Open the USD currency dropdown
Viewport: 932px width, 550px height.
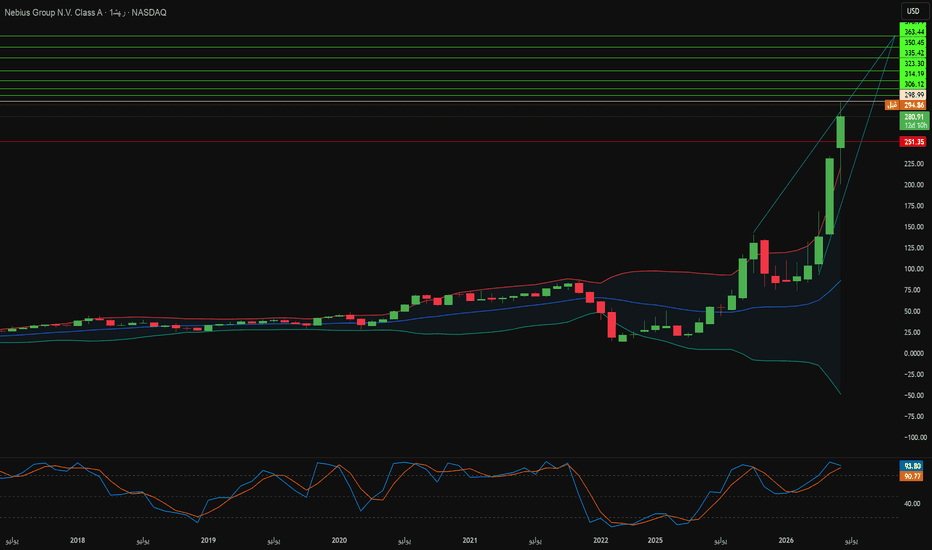[913, 11]
